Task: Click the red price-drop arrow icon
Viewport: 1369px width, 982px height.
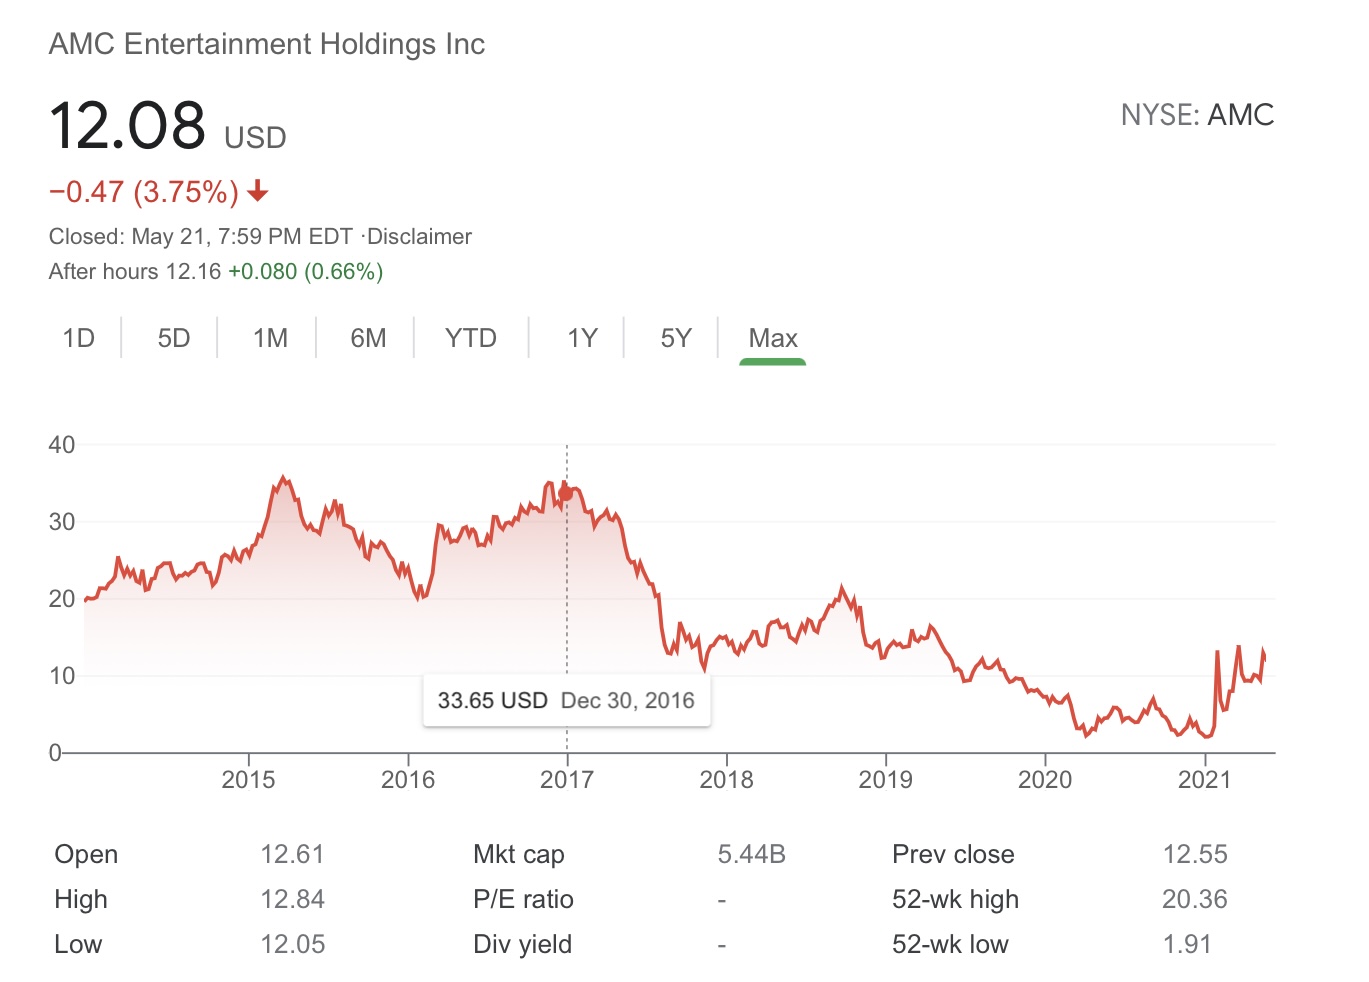Action: 258,190
